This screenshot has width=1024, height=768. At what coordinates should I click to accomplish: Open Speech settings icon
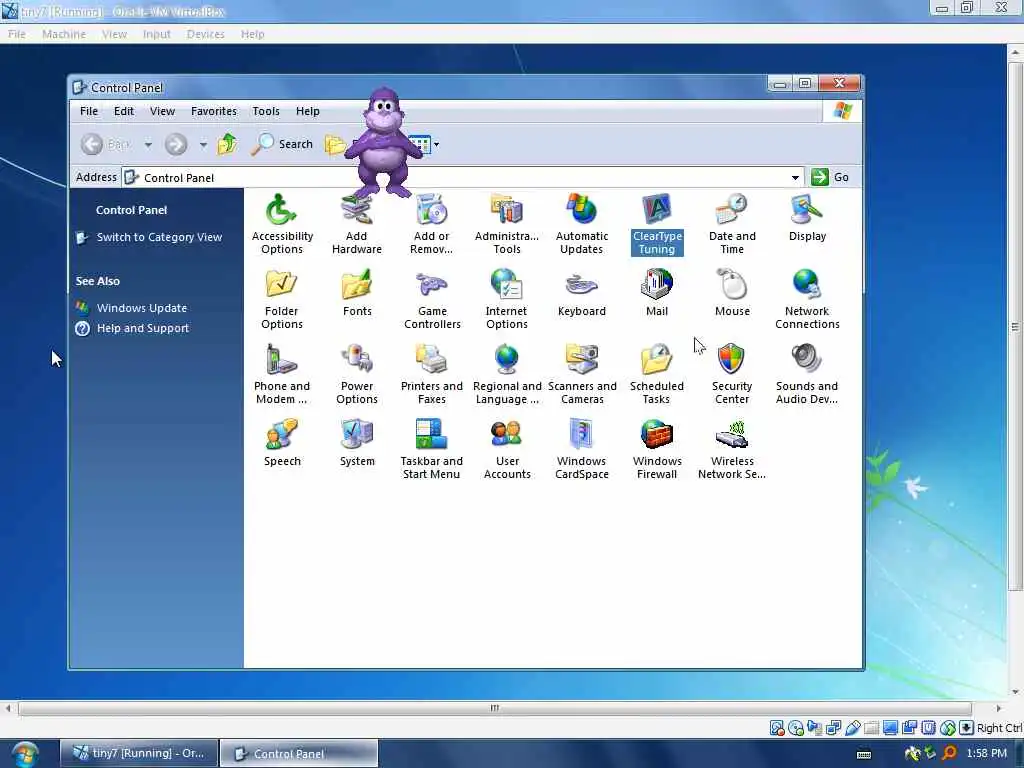coord(281,442)
